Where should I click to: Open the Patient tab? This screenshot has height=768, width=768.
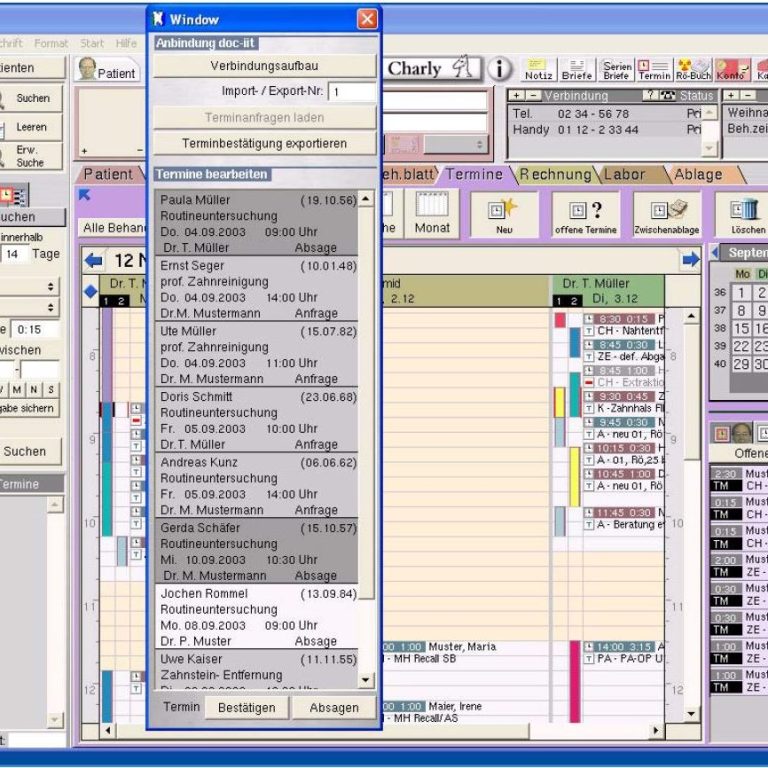(x=108, y=174)
